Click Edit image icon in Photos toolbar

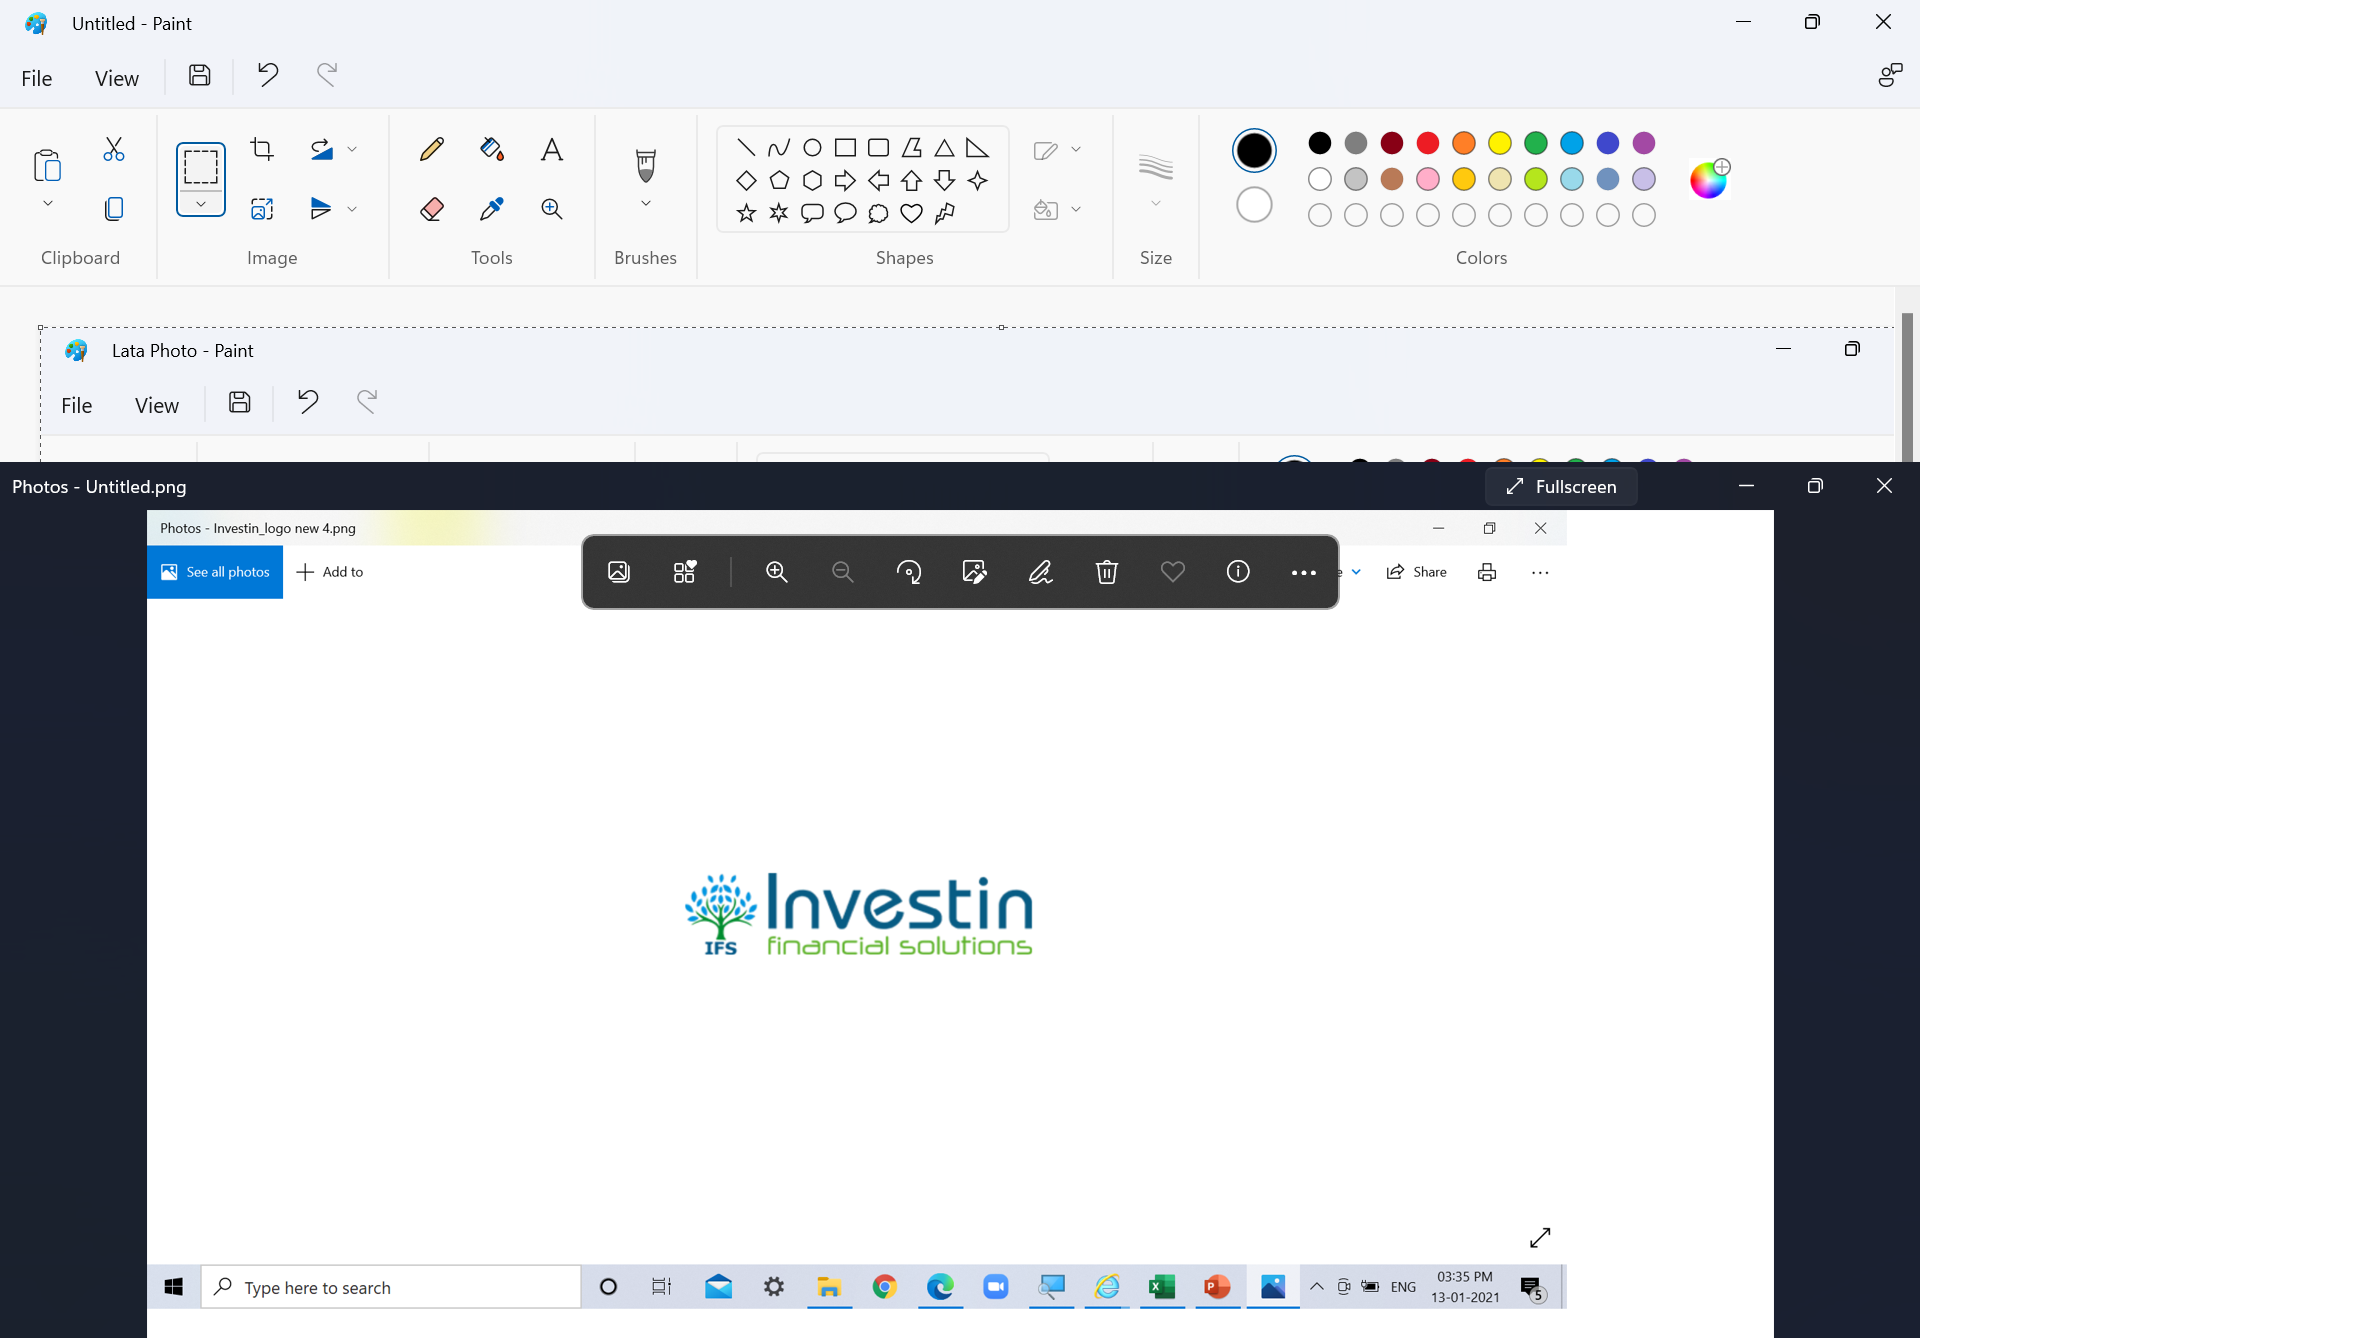(974, 572)
